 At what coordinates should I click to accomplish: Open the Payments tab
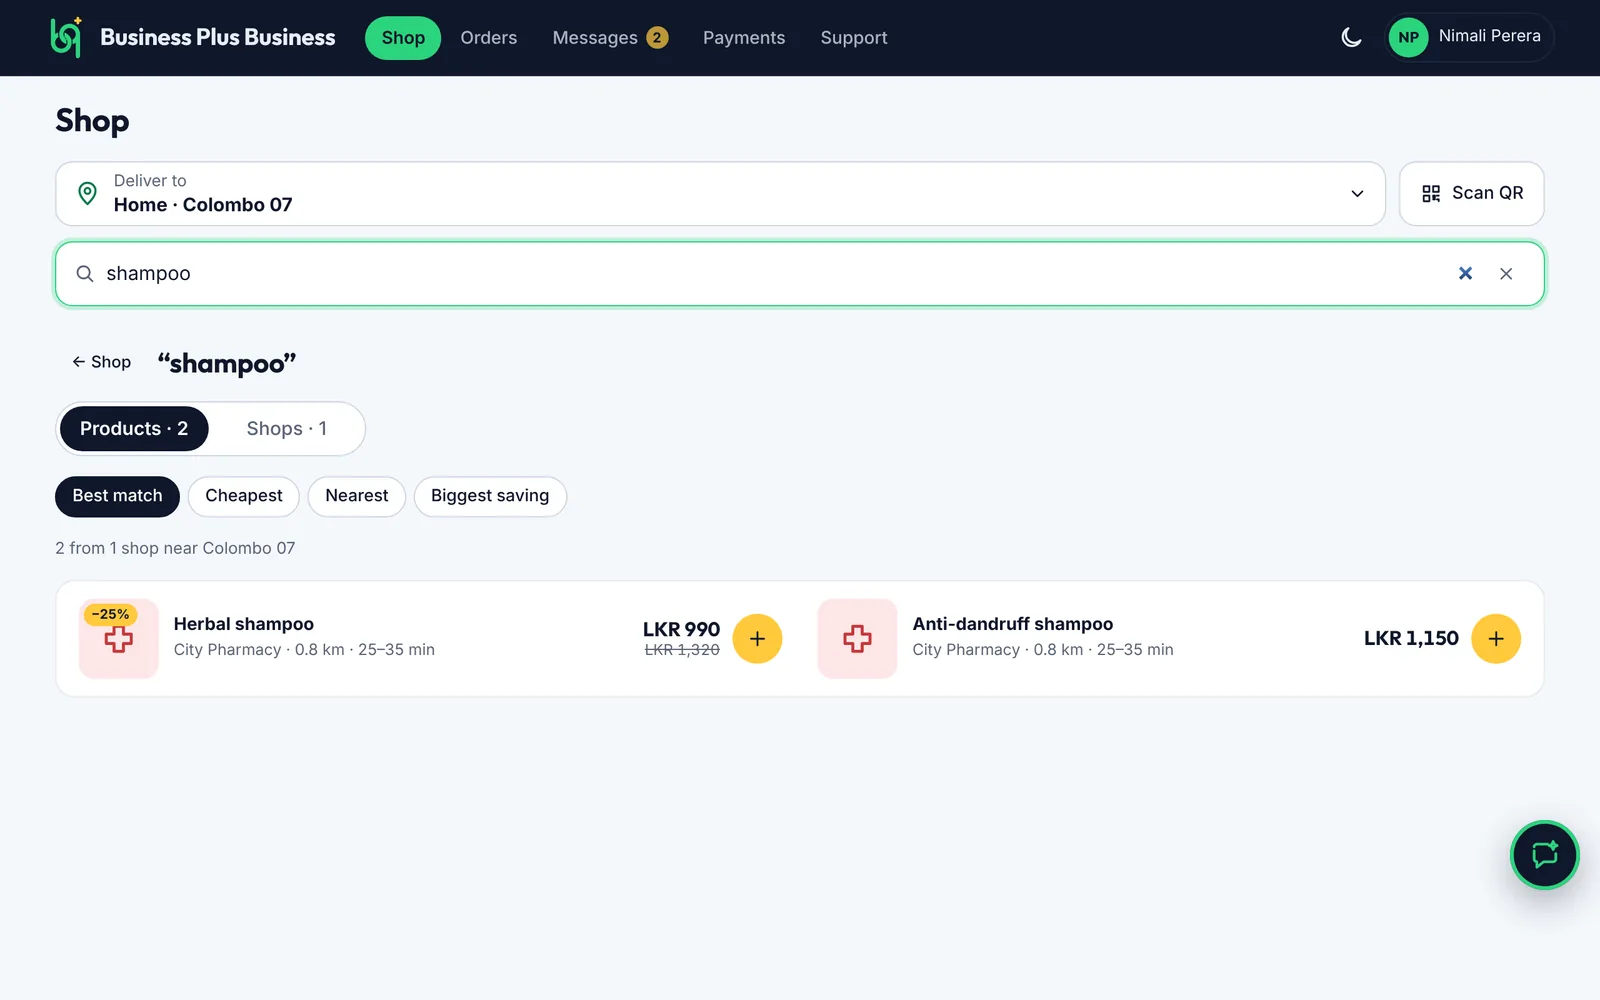click(x=744, y=38)
